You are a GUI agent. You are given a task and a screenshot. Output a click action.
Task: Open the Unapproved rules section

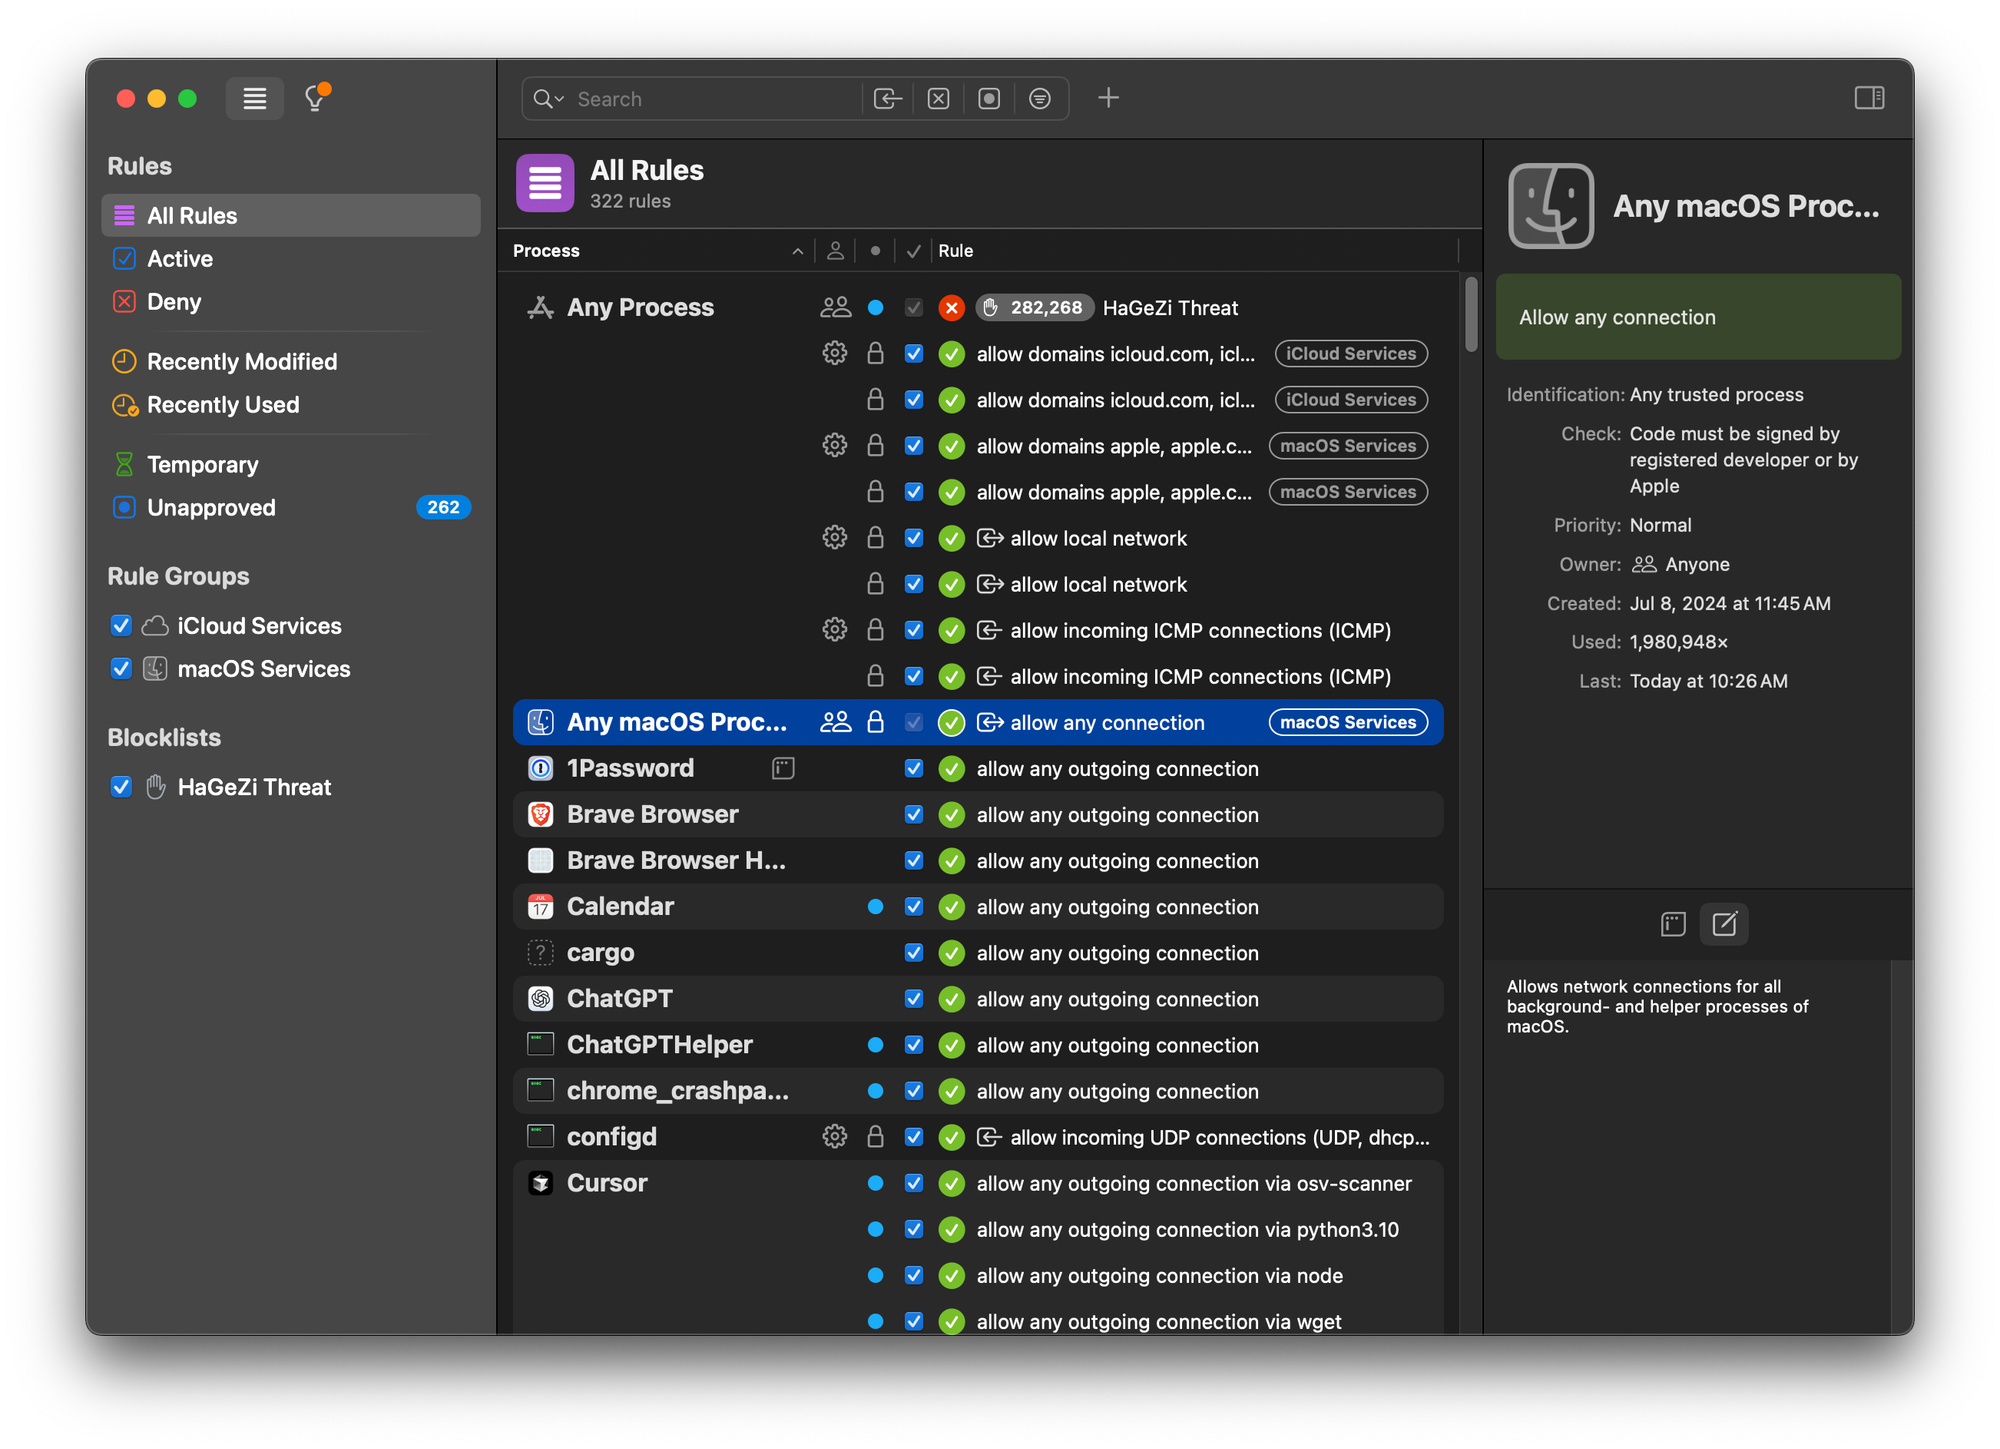point(211,508)
